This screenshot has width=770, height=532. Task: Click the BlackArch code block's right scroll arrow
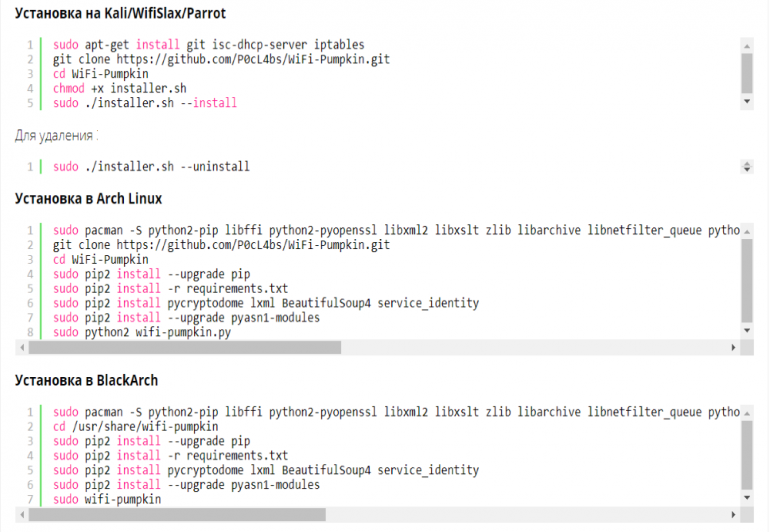coord(733,515)
